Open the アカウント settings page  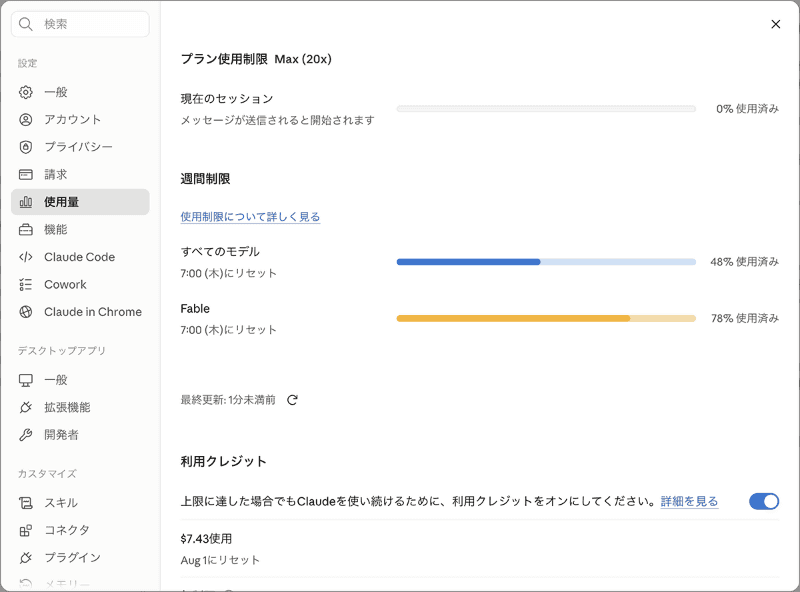click(80, 120)
